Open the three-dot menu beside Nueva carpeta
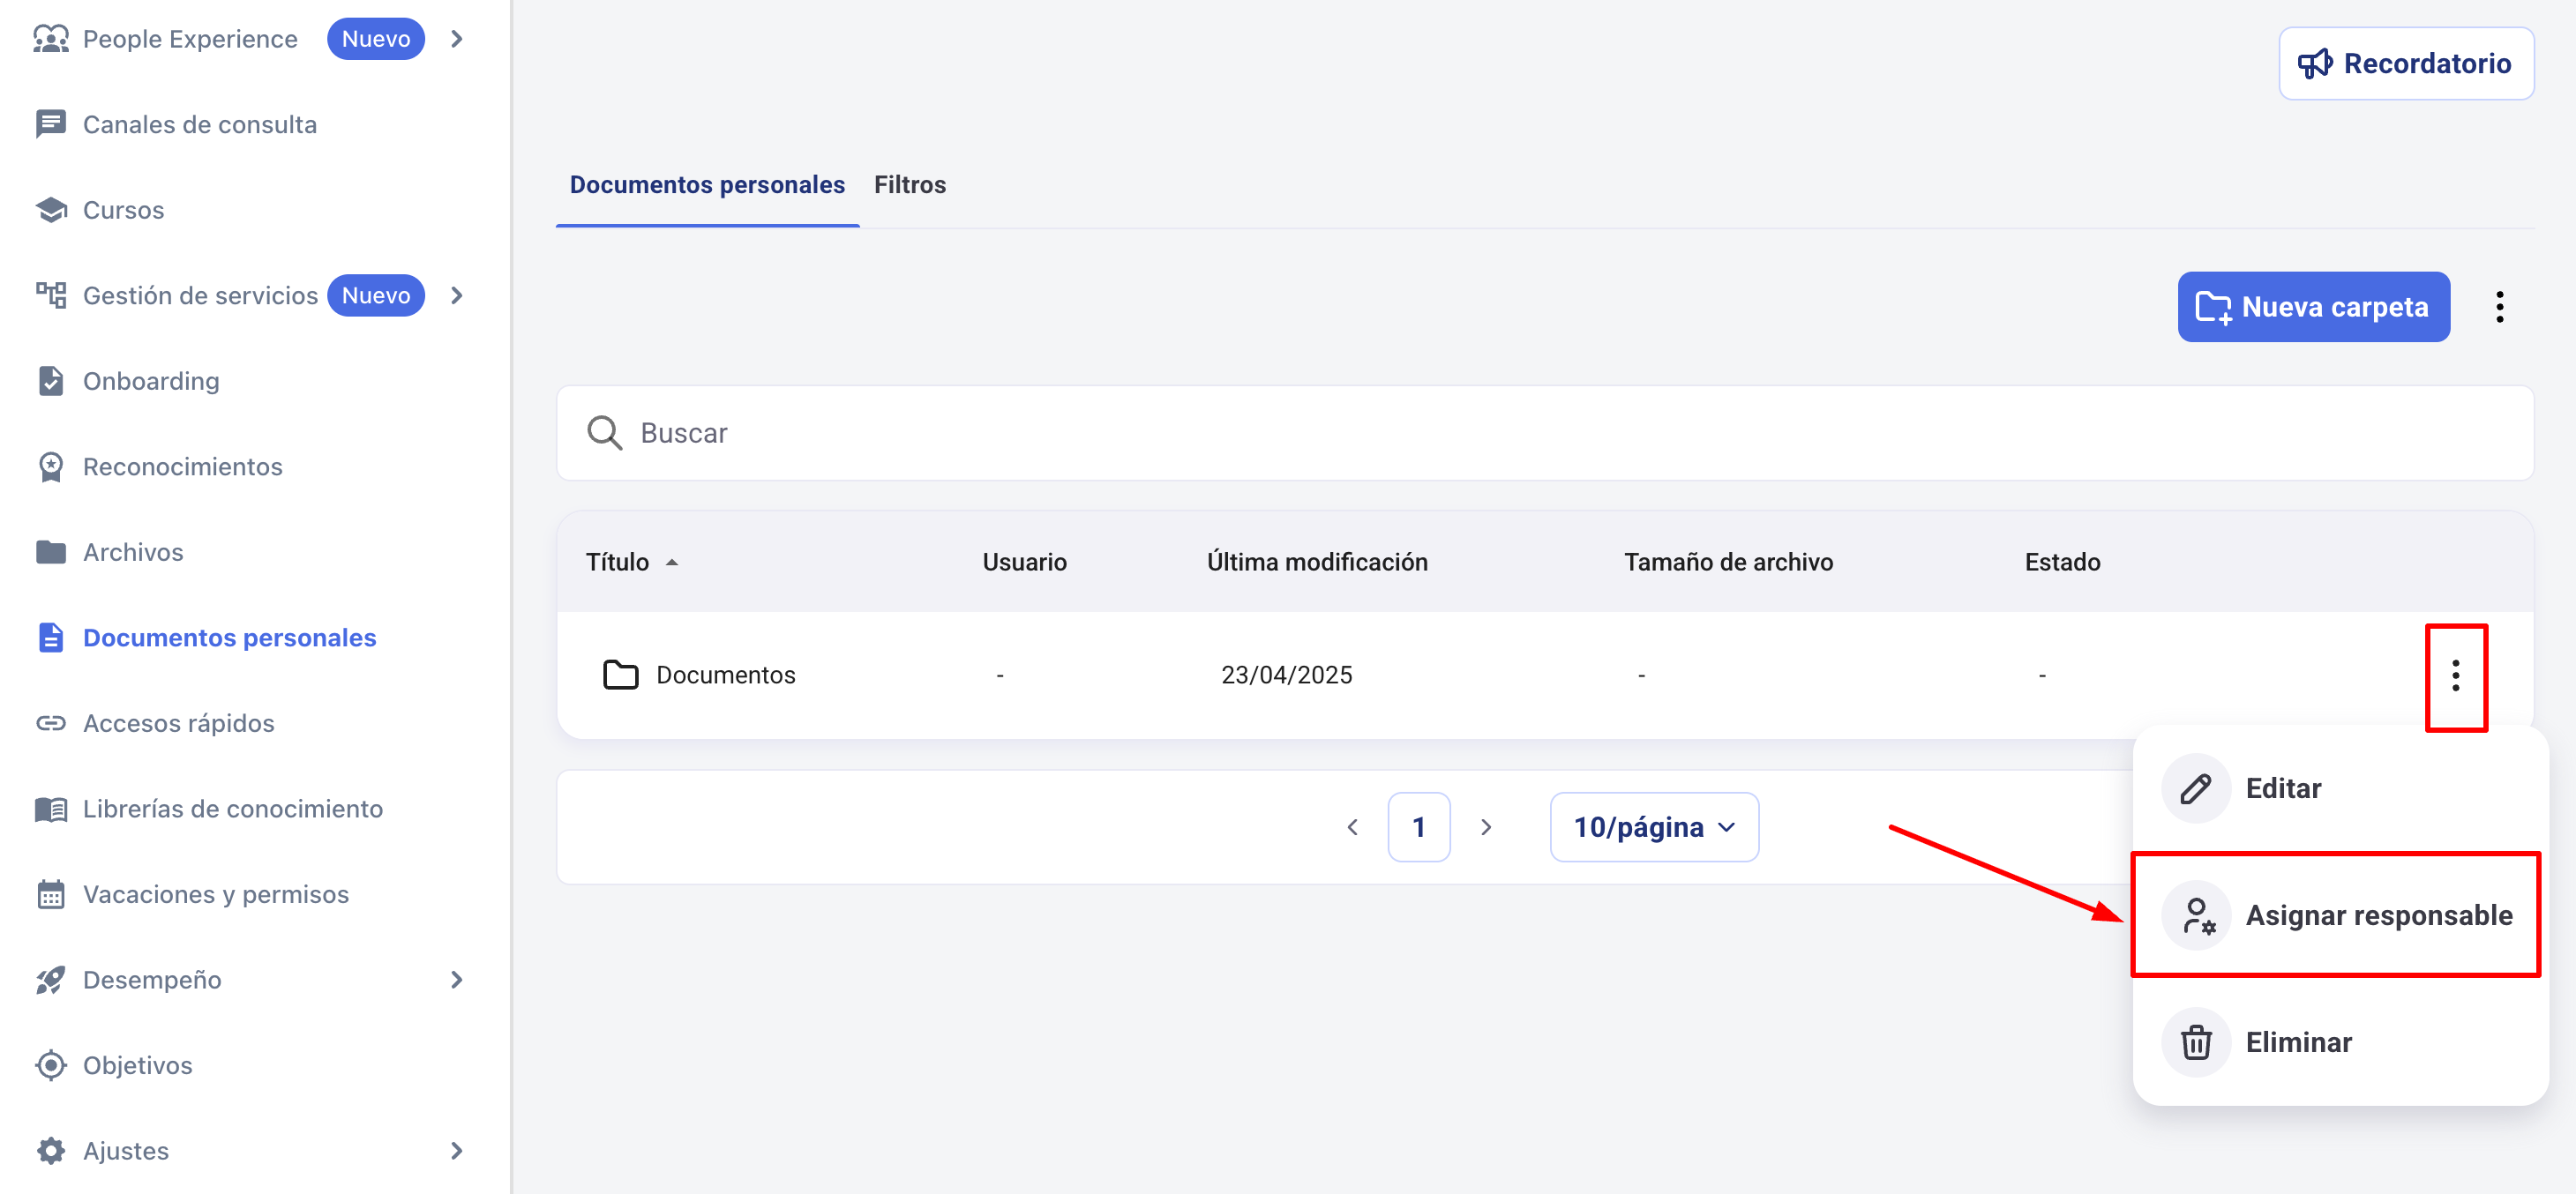Image resolution: width=2576 pixels, height=1194 pixels. [x=2500, y=307]
